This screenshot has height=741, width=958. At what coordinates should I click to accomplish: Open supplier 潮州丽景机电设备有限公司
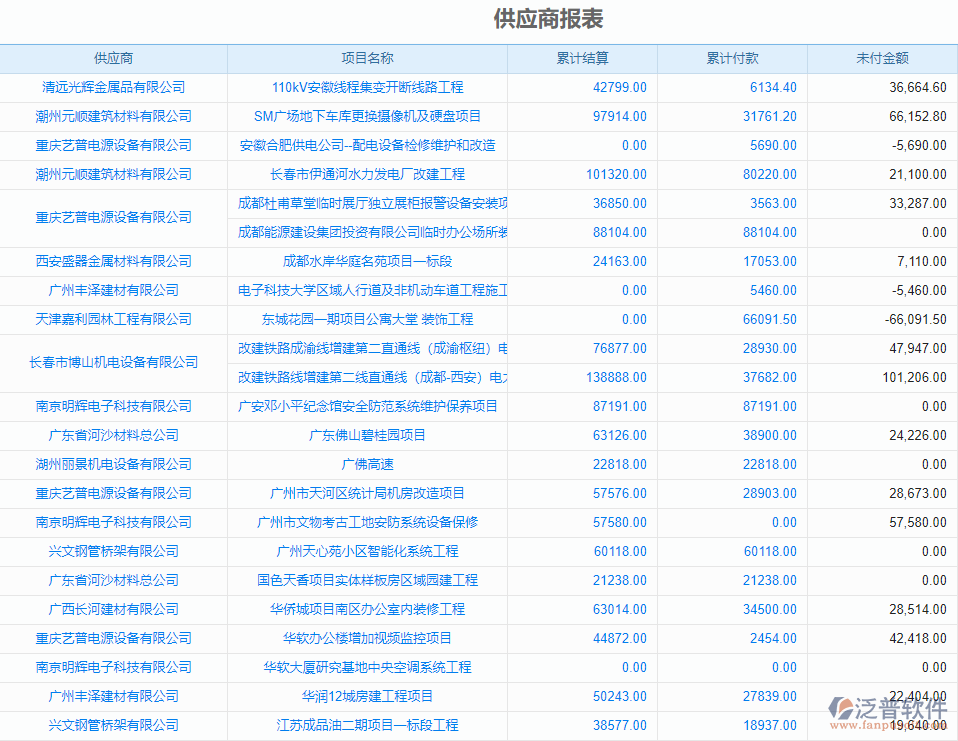[113, 464]
